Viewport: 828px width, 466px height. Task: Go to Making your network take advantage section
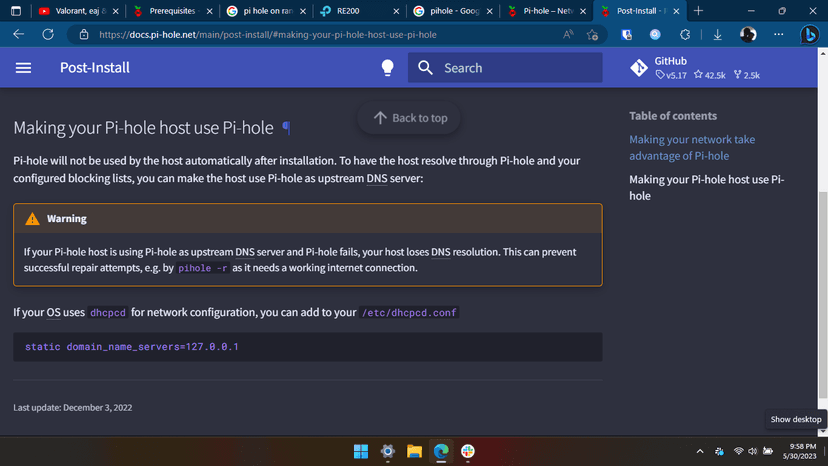click(691, 148)
